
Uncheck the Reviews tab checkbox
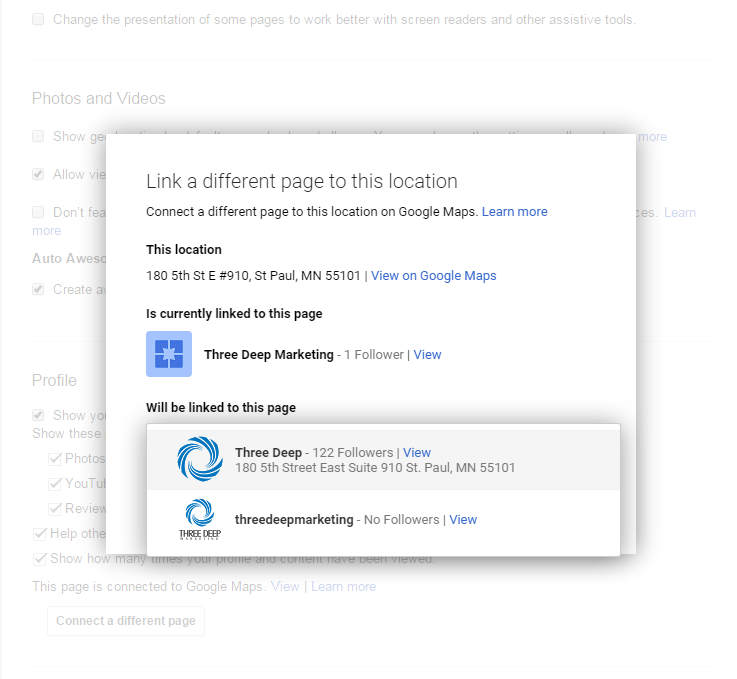(x=55, y=508)
